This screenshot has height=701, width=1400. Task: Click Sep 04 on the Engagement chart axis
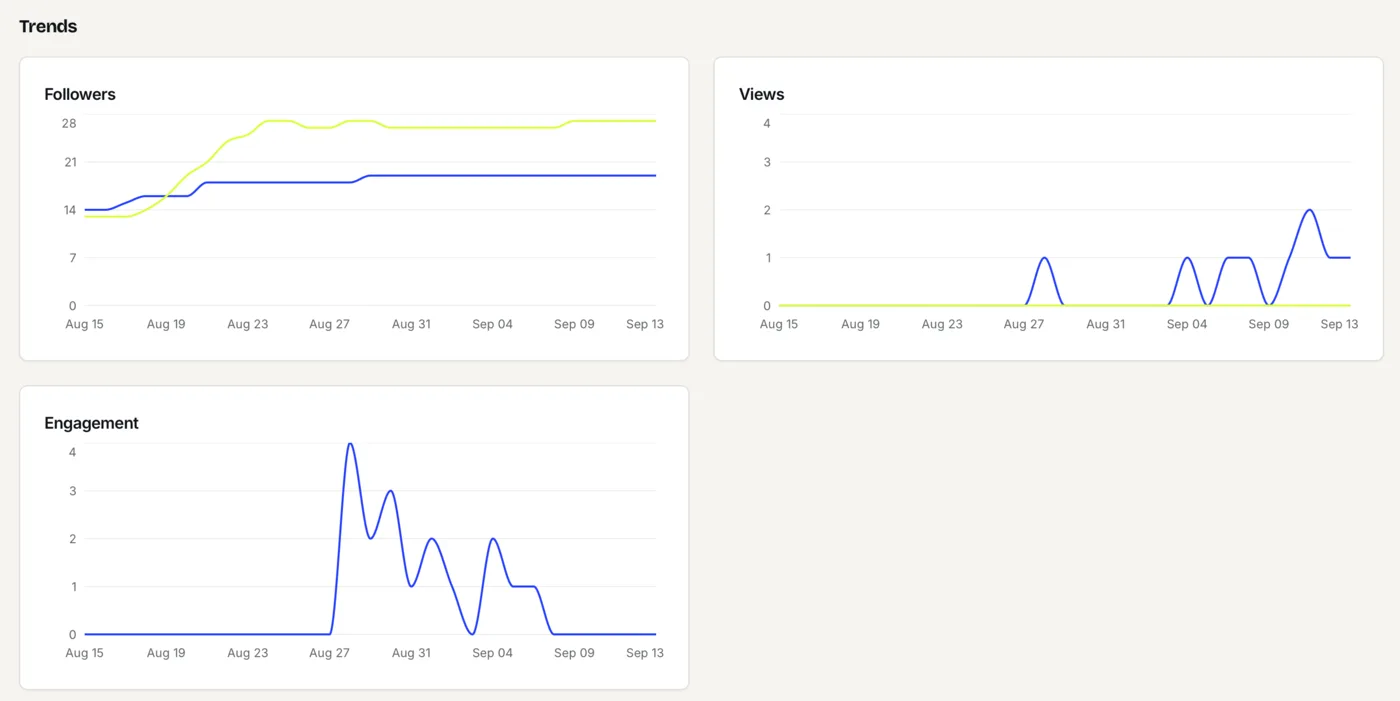[x=492, y=653]
